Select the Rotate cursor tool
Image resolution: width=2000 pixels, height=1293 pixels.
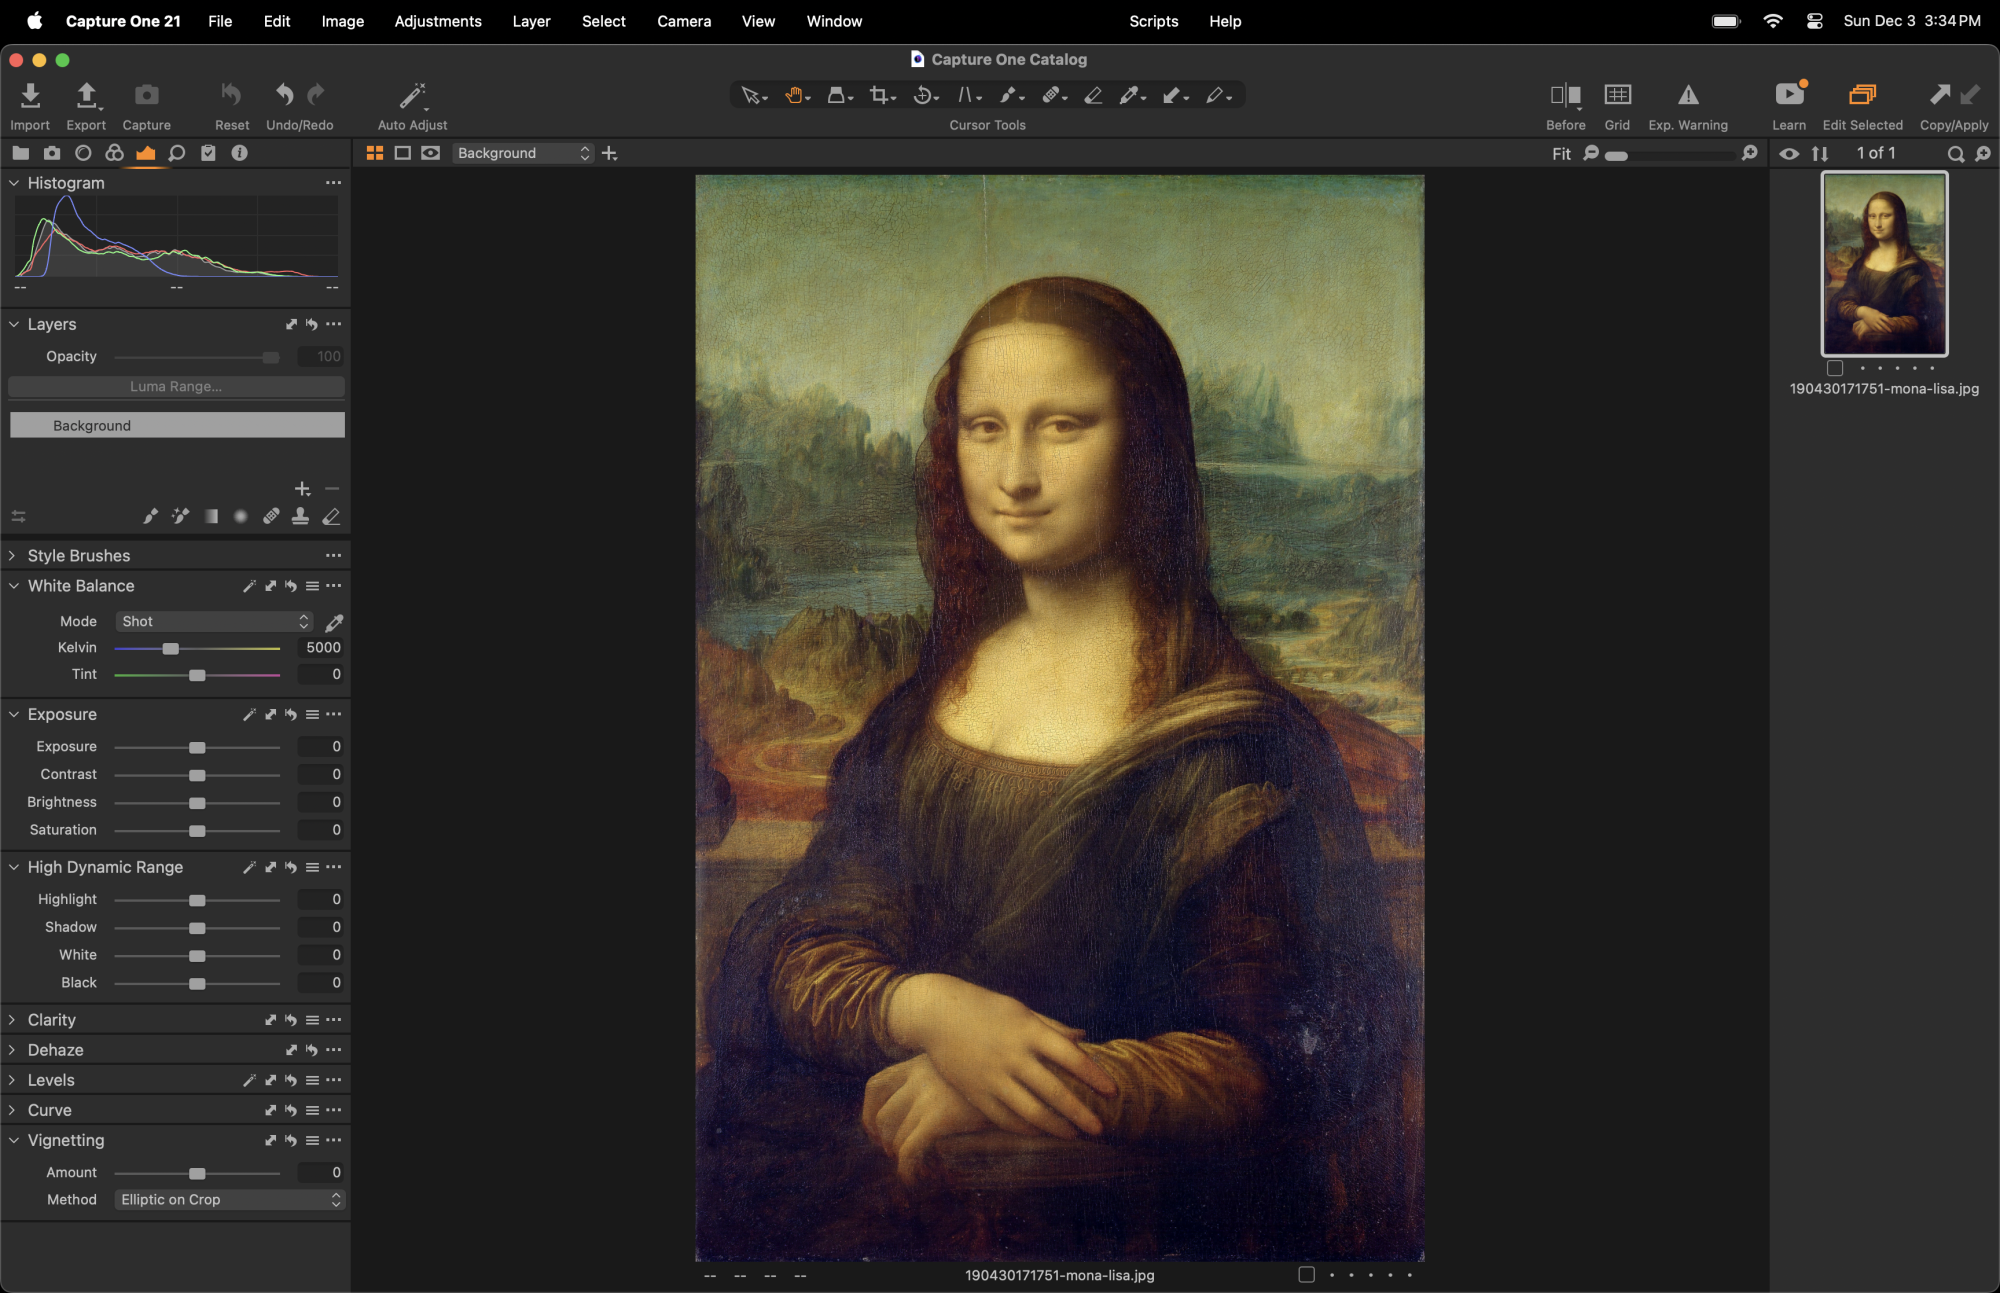[923, 96]
